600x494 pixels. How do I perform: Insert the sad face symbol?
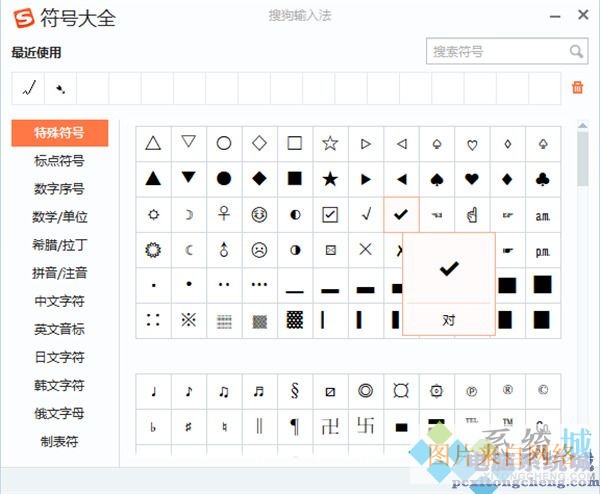(x=259, y=250)
